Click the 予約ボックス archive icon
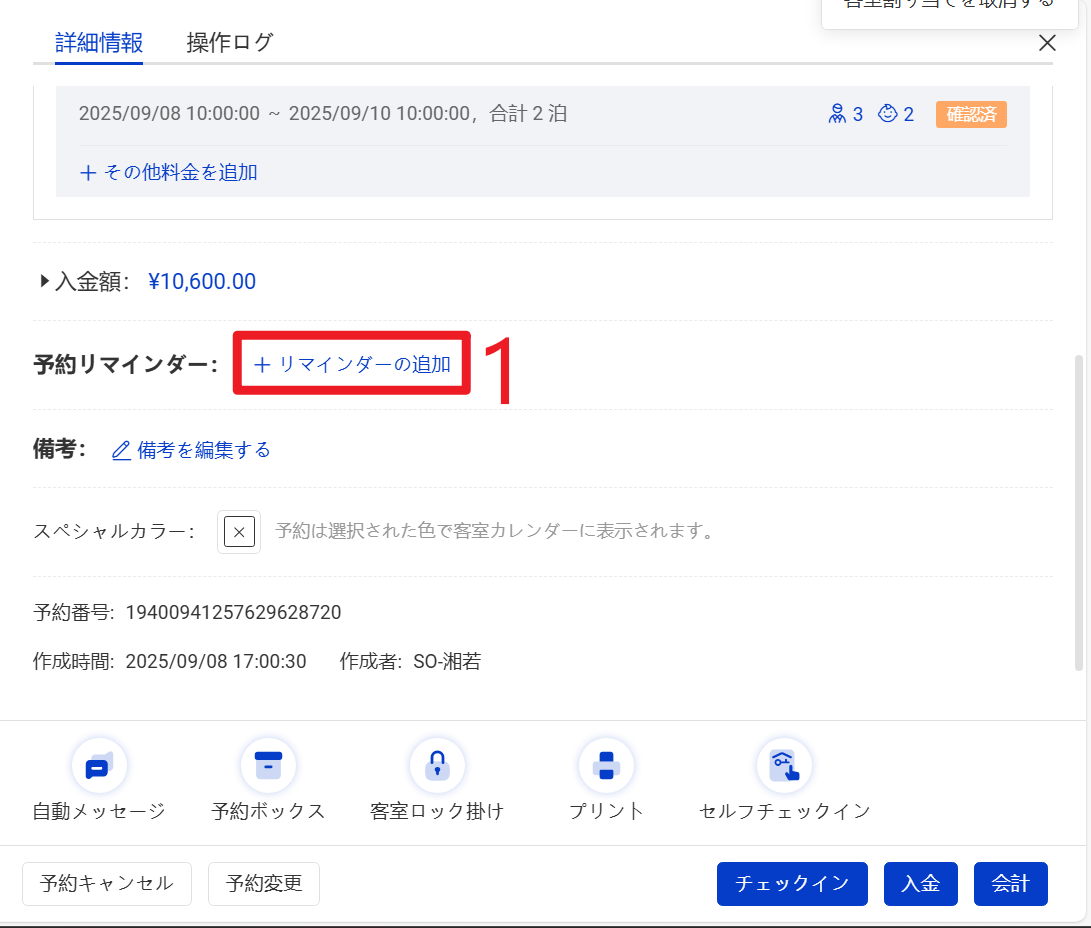 coord(268,767)
